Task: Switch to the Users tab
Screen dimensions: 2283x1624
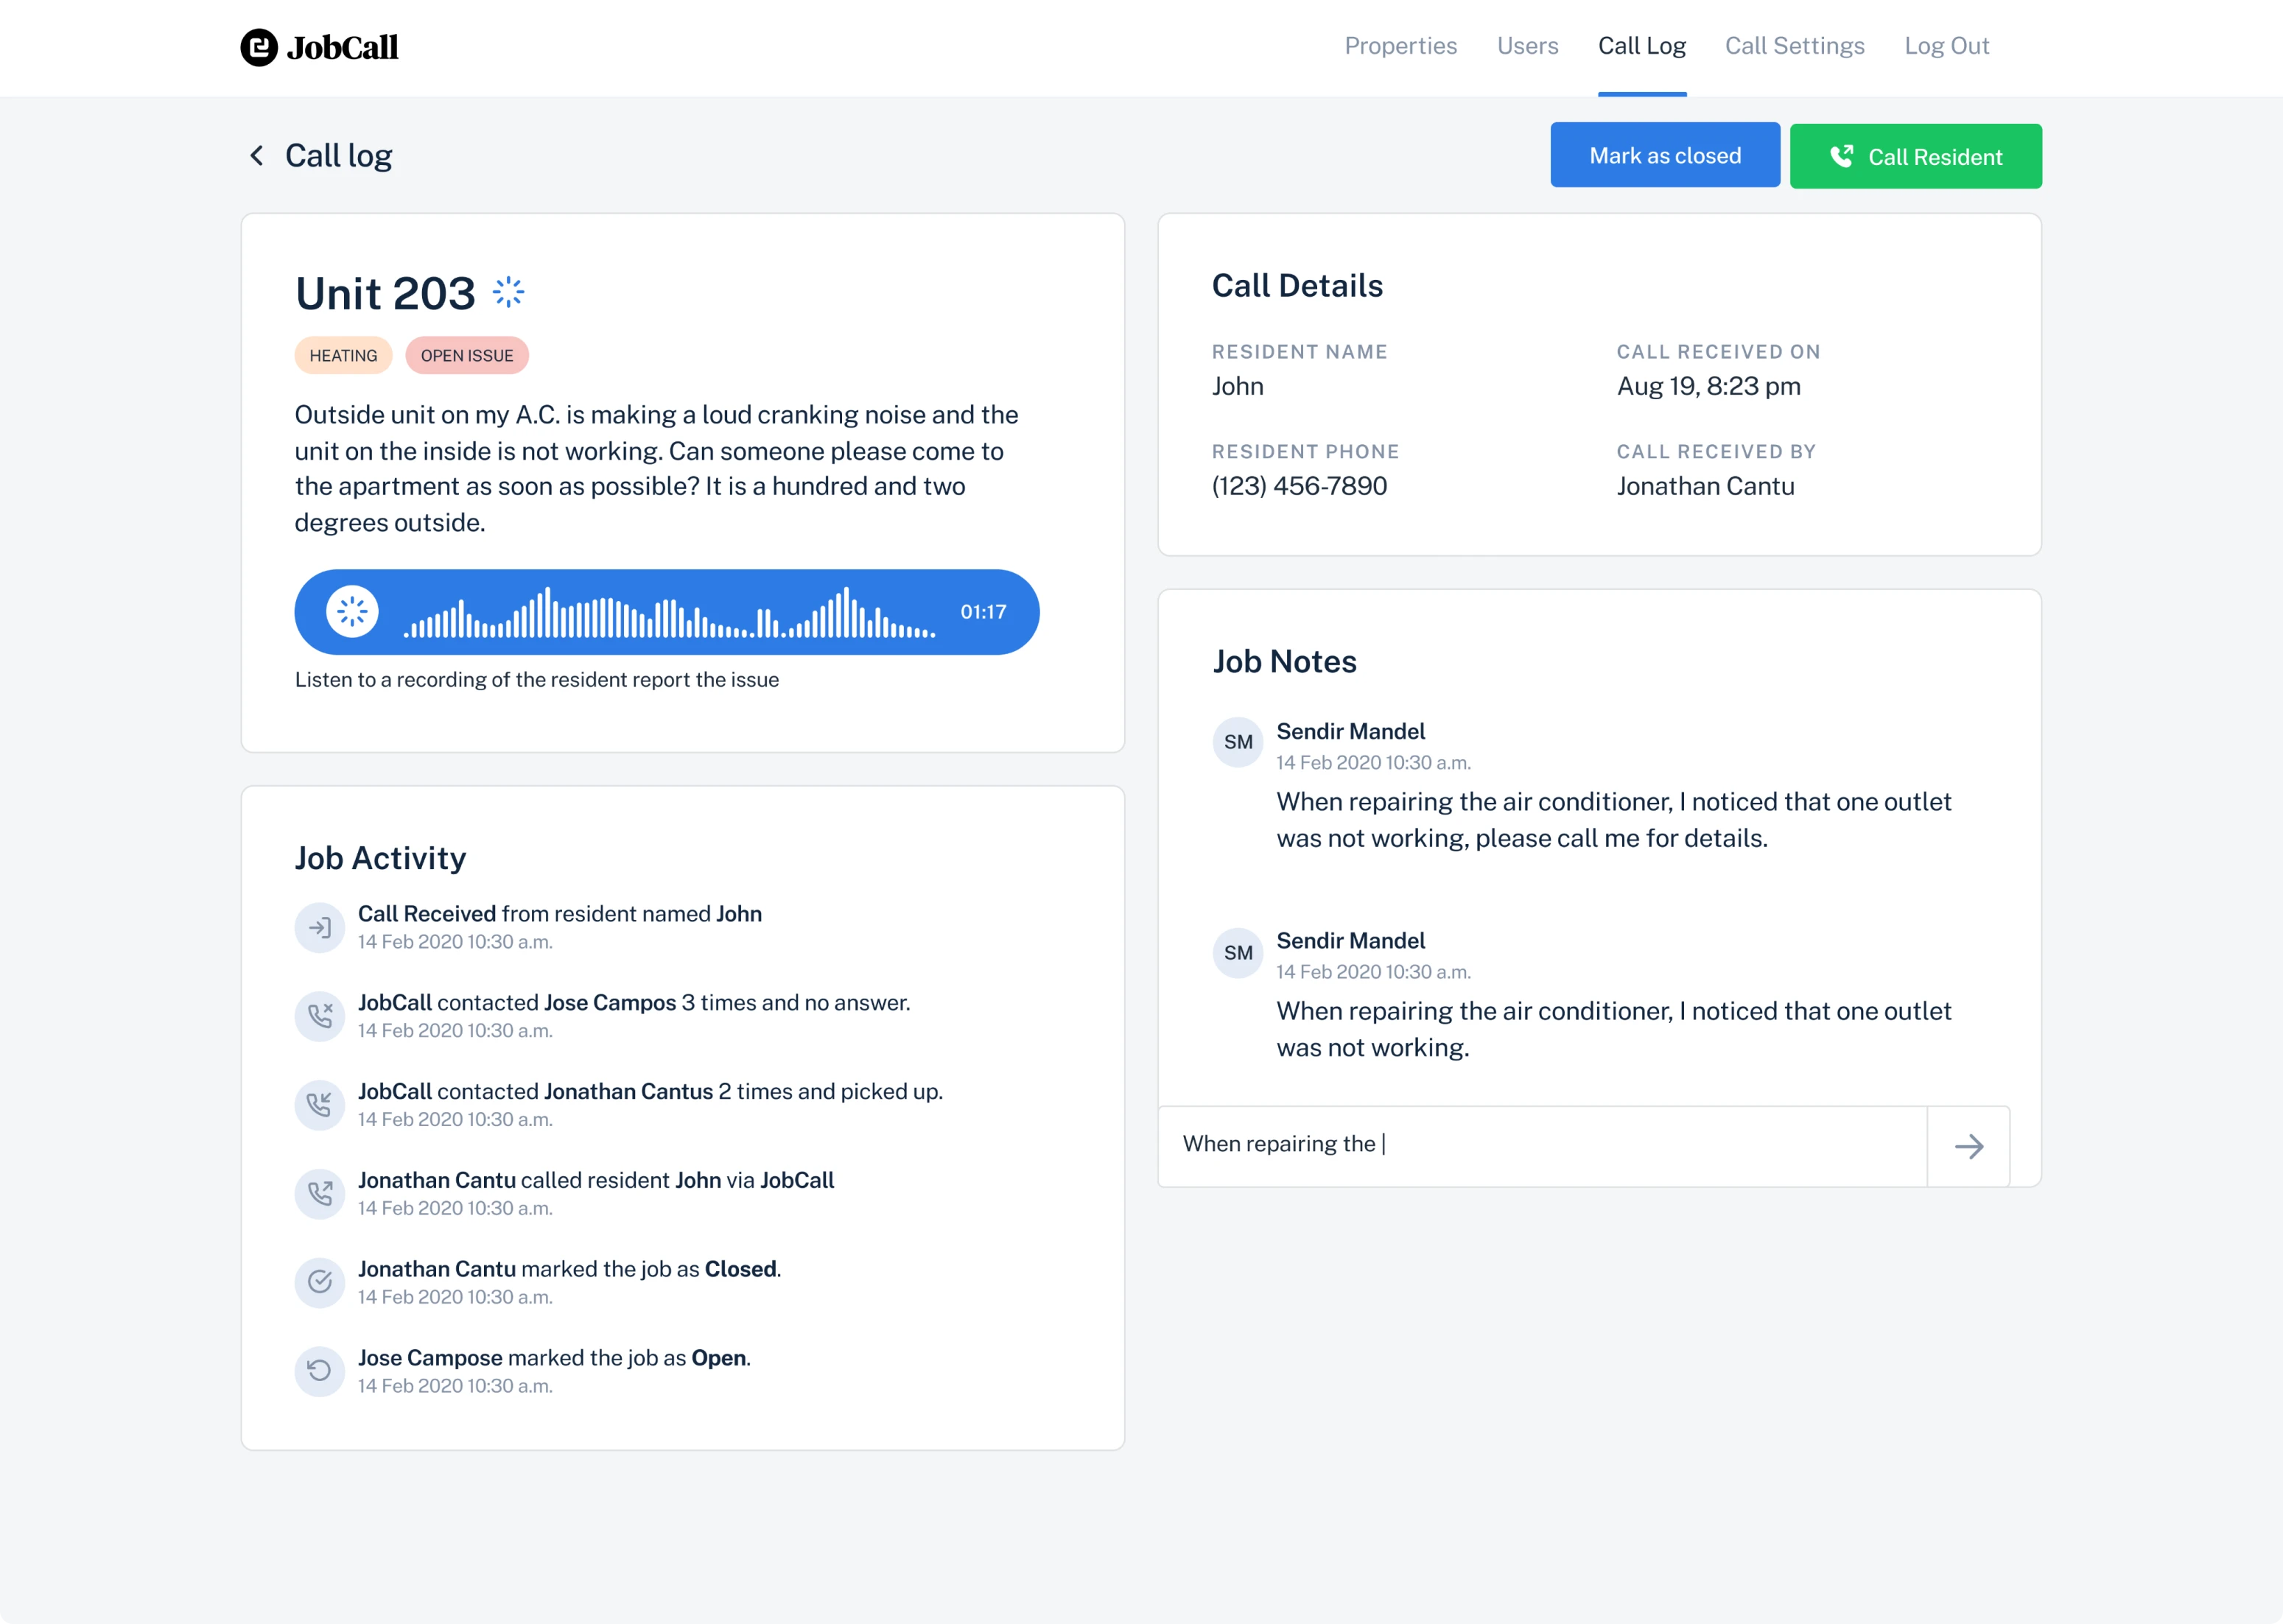Action: (x=1527, y=46)
